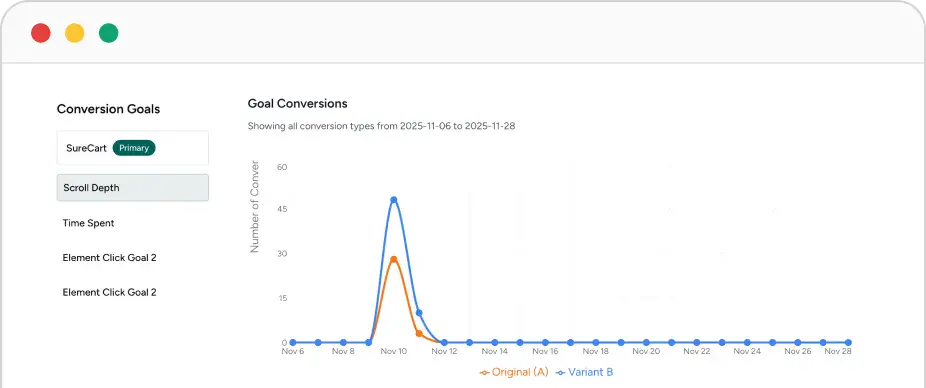Screen dimensions: 926x388
Task: Click the Nov 24 axis label
Action: [x=747, y=351]
